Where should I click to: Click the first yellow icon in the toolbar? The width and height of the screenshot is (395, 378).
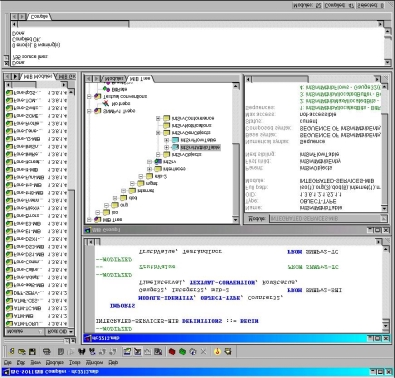click(12, 352)
